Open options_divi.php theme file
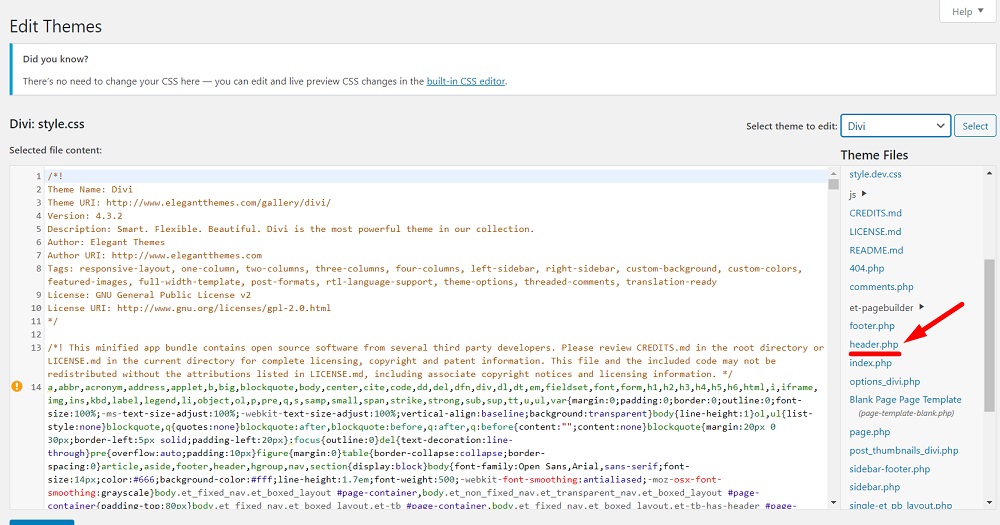 pyautogui.click(x=884, y=381)
